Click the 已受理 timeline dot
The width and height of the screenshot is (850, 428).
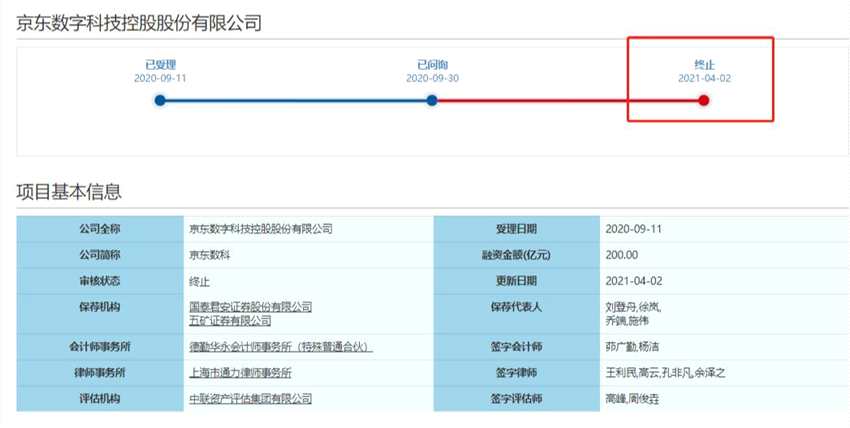[160, 100]
